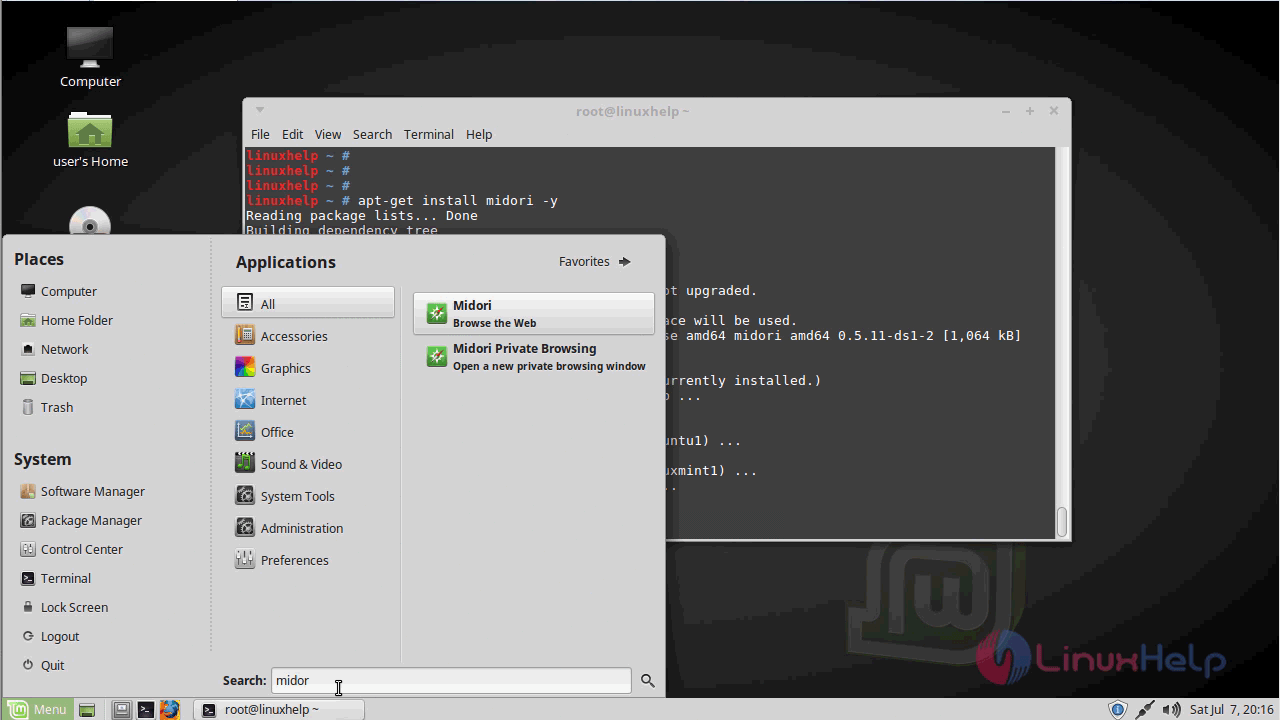Click 'apt-get install midori -y' command text

[458, 201]
